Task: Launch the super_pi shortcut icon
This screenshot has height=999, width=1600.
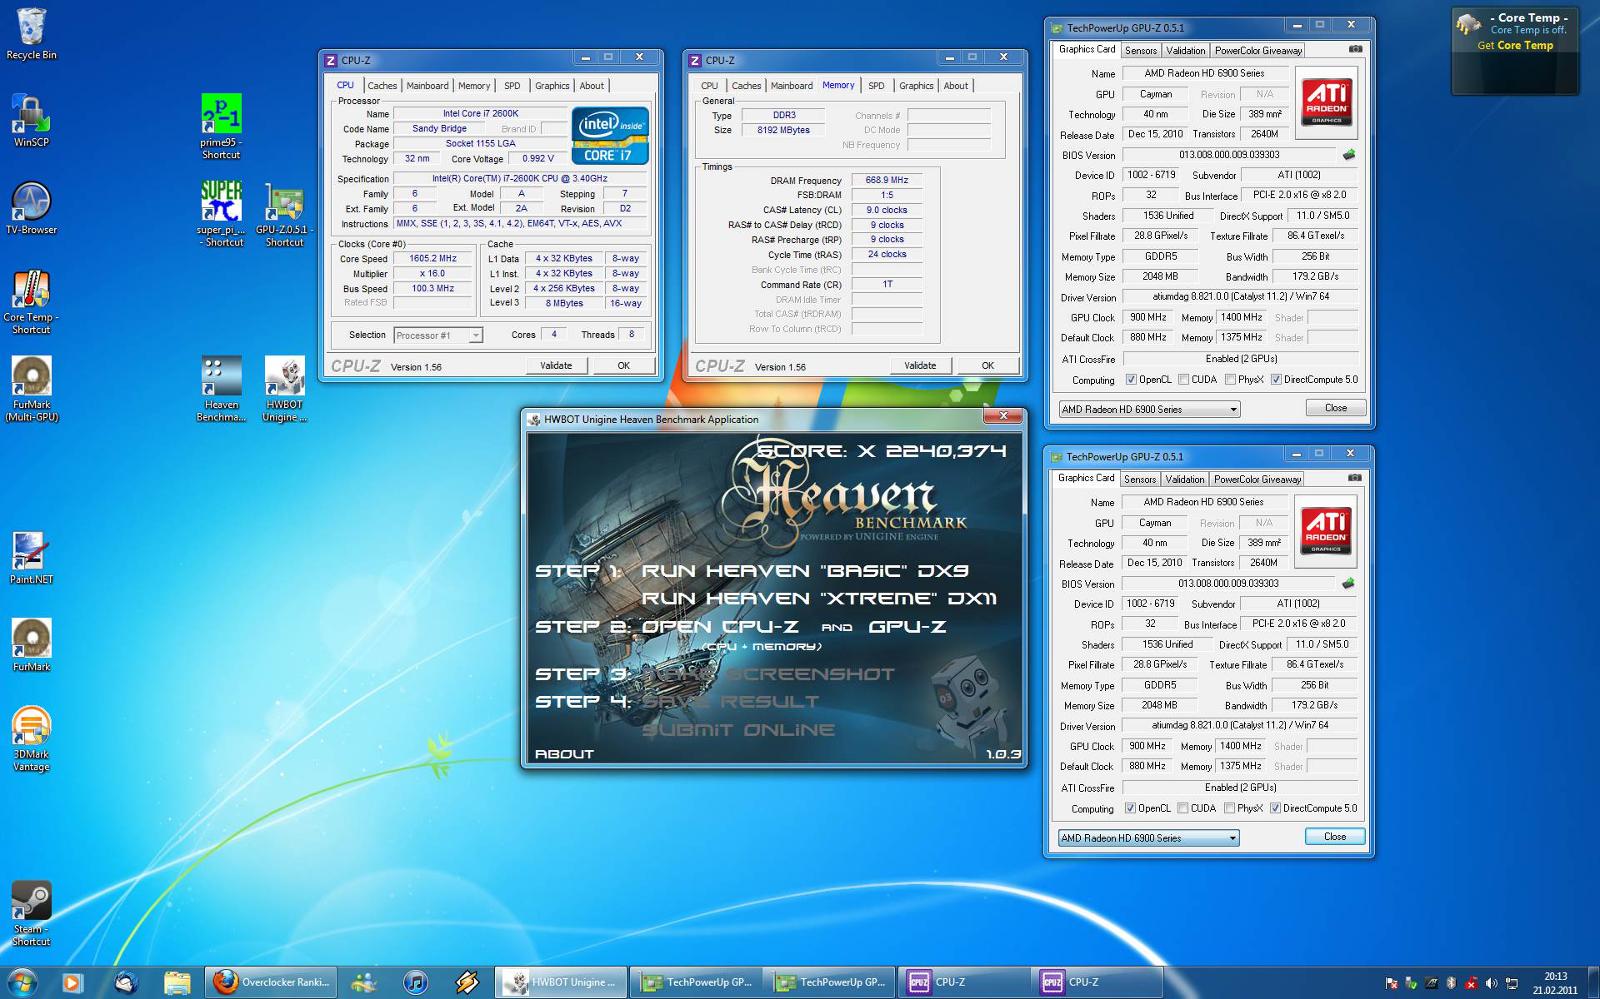Action: (221, 214)
